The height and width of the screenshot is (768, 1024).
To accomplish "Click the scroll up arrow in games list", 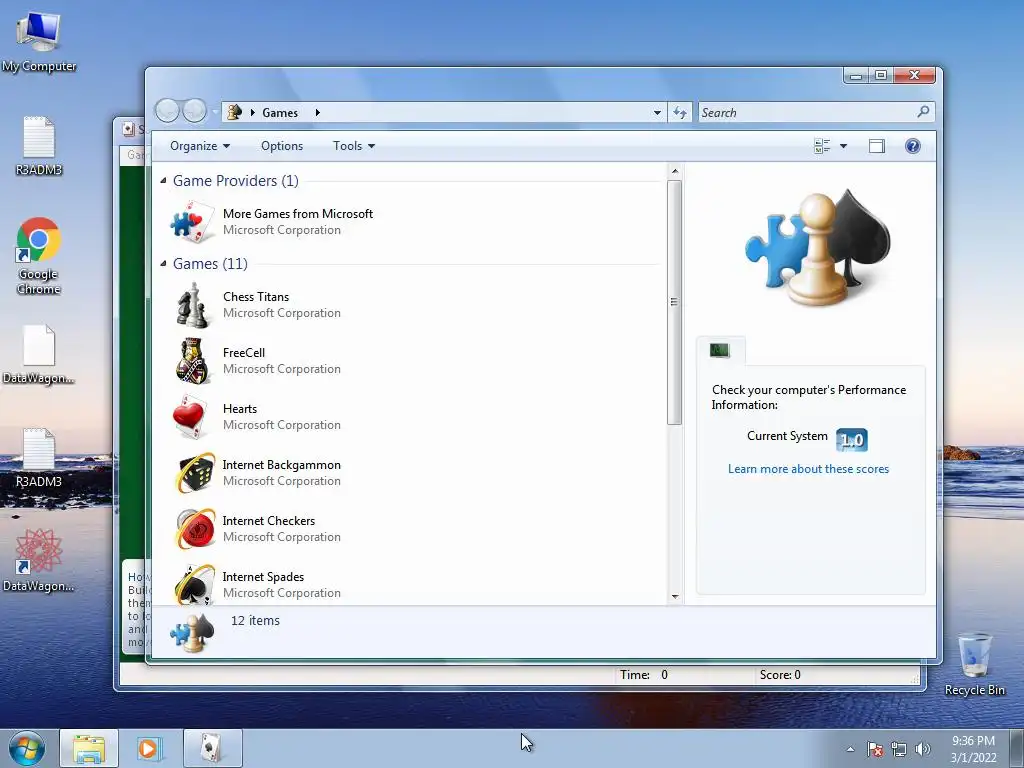I will (675, 171).
